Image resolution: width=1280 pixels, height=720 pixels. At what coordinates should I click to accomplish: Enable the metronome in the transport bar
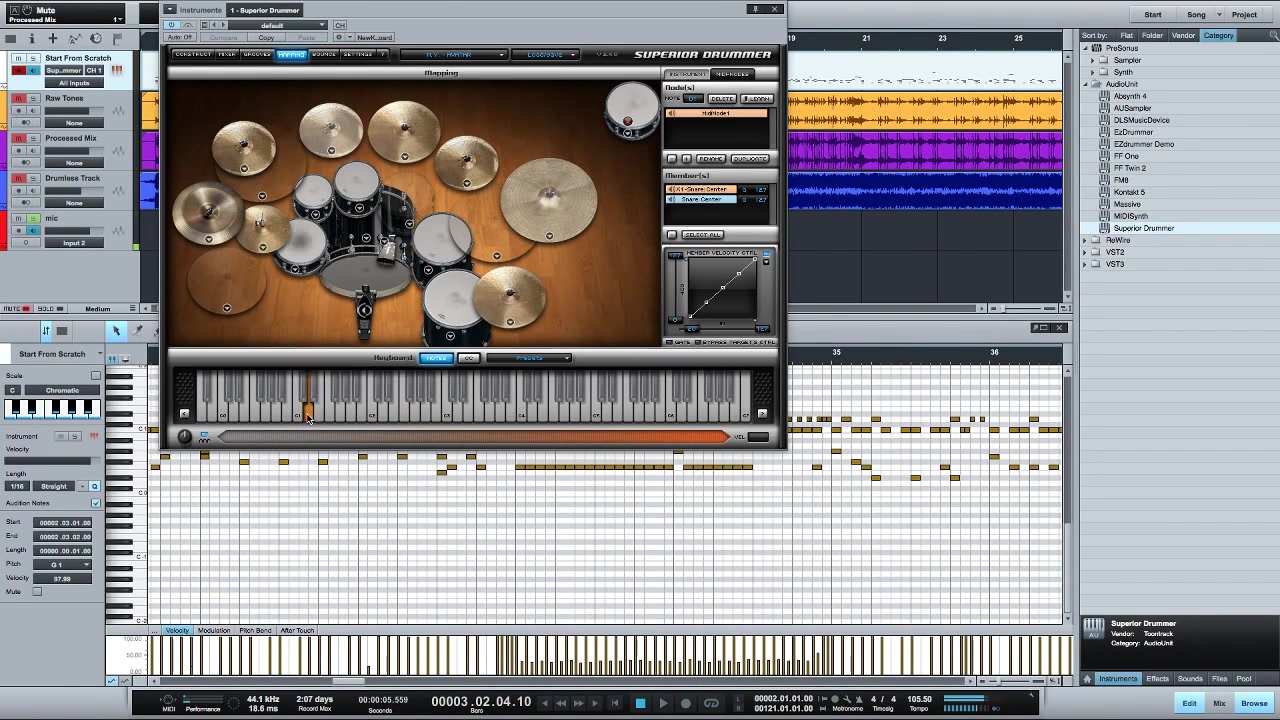point(859,699)
